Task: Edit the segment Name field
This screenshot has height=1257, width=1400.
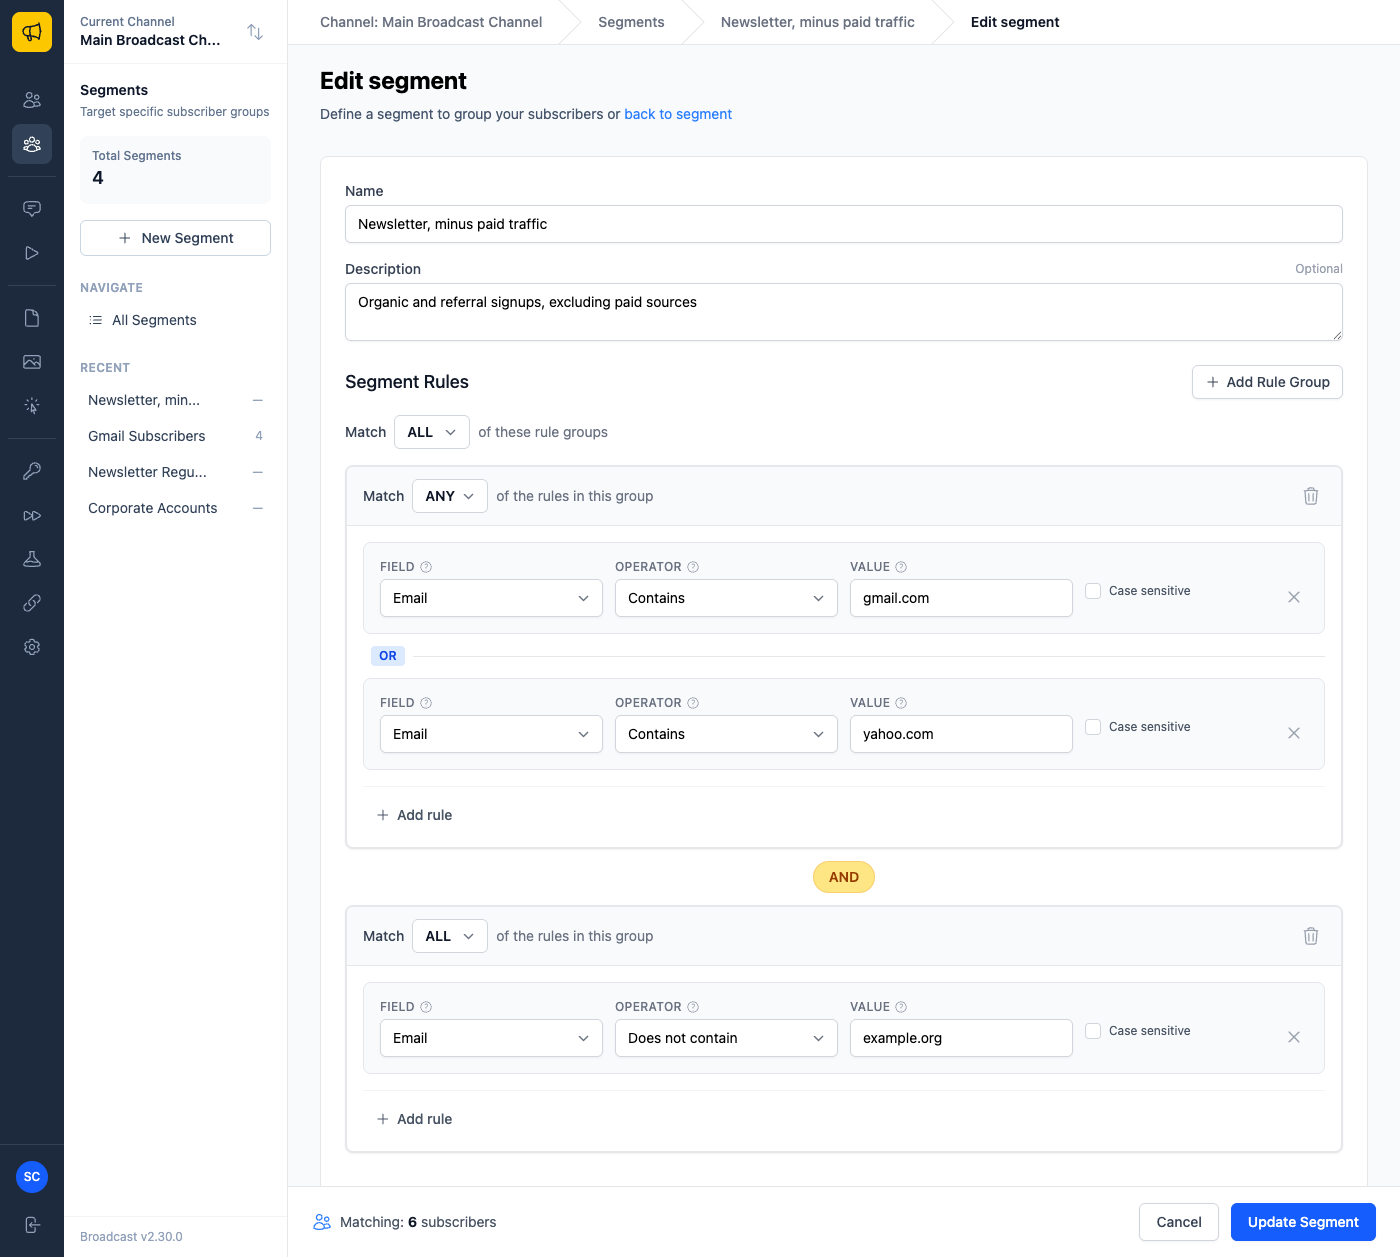Action: point(844,224)
